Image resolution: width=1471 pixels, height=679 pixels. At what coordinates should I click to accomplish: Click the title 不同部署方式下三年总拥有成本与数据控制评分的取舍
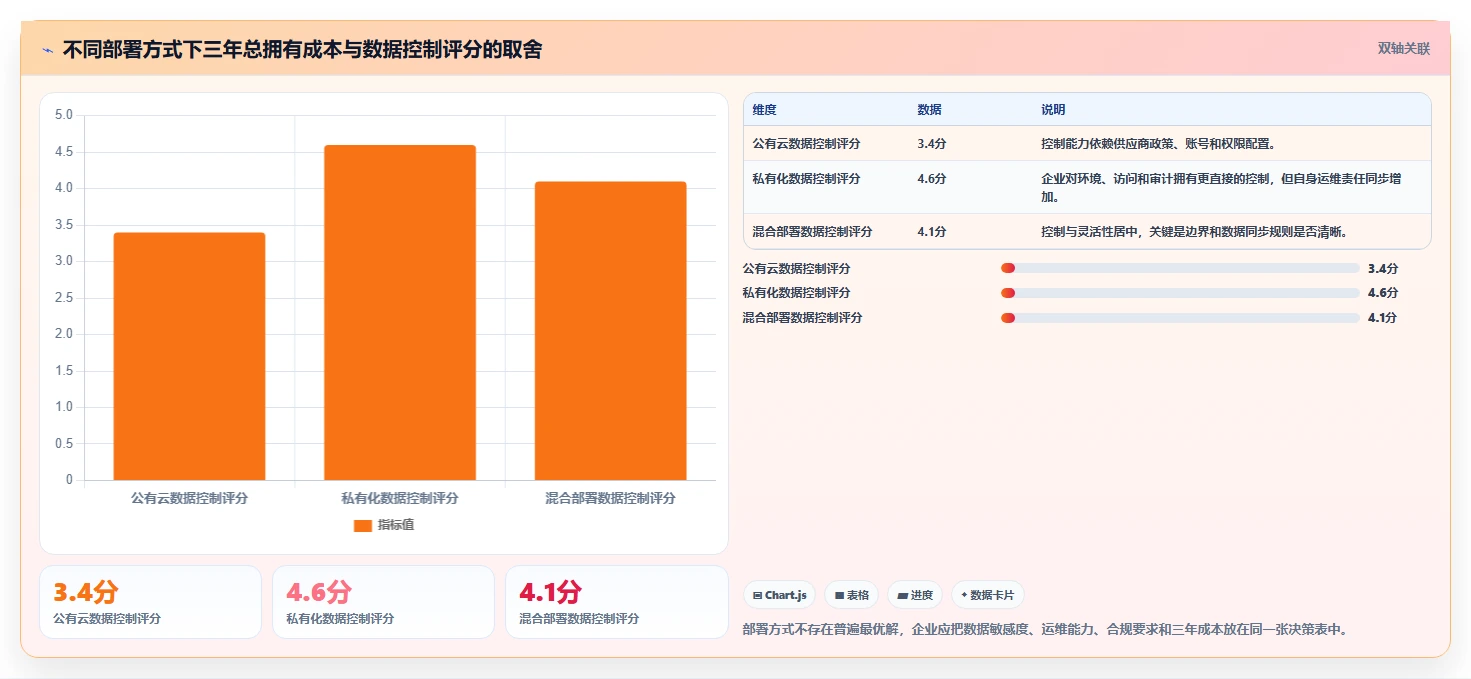coord(302,50)
